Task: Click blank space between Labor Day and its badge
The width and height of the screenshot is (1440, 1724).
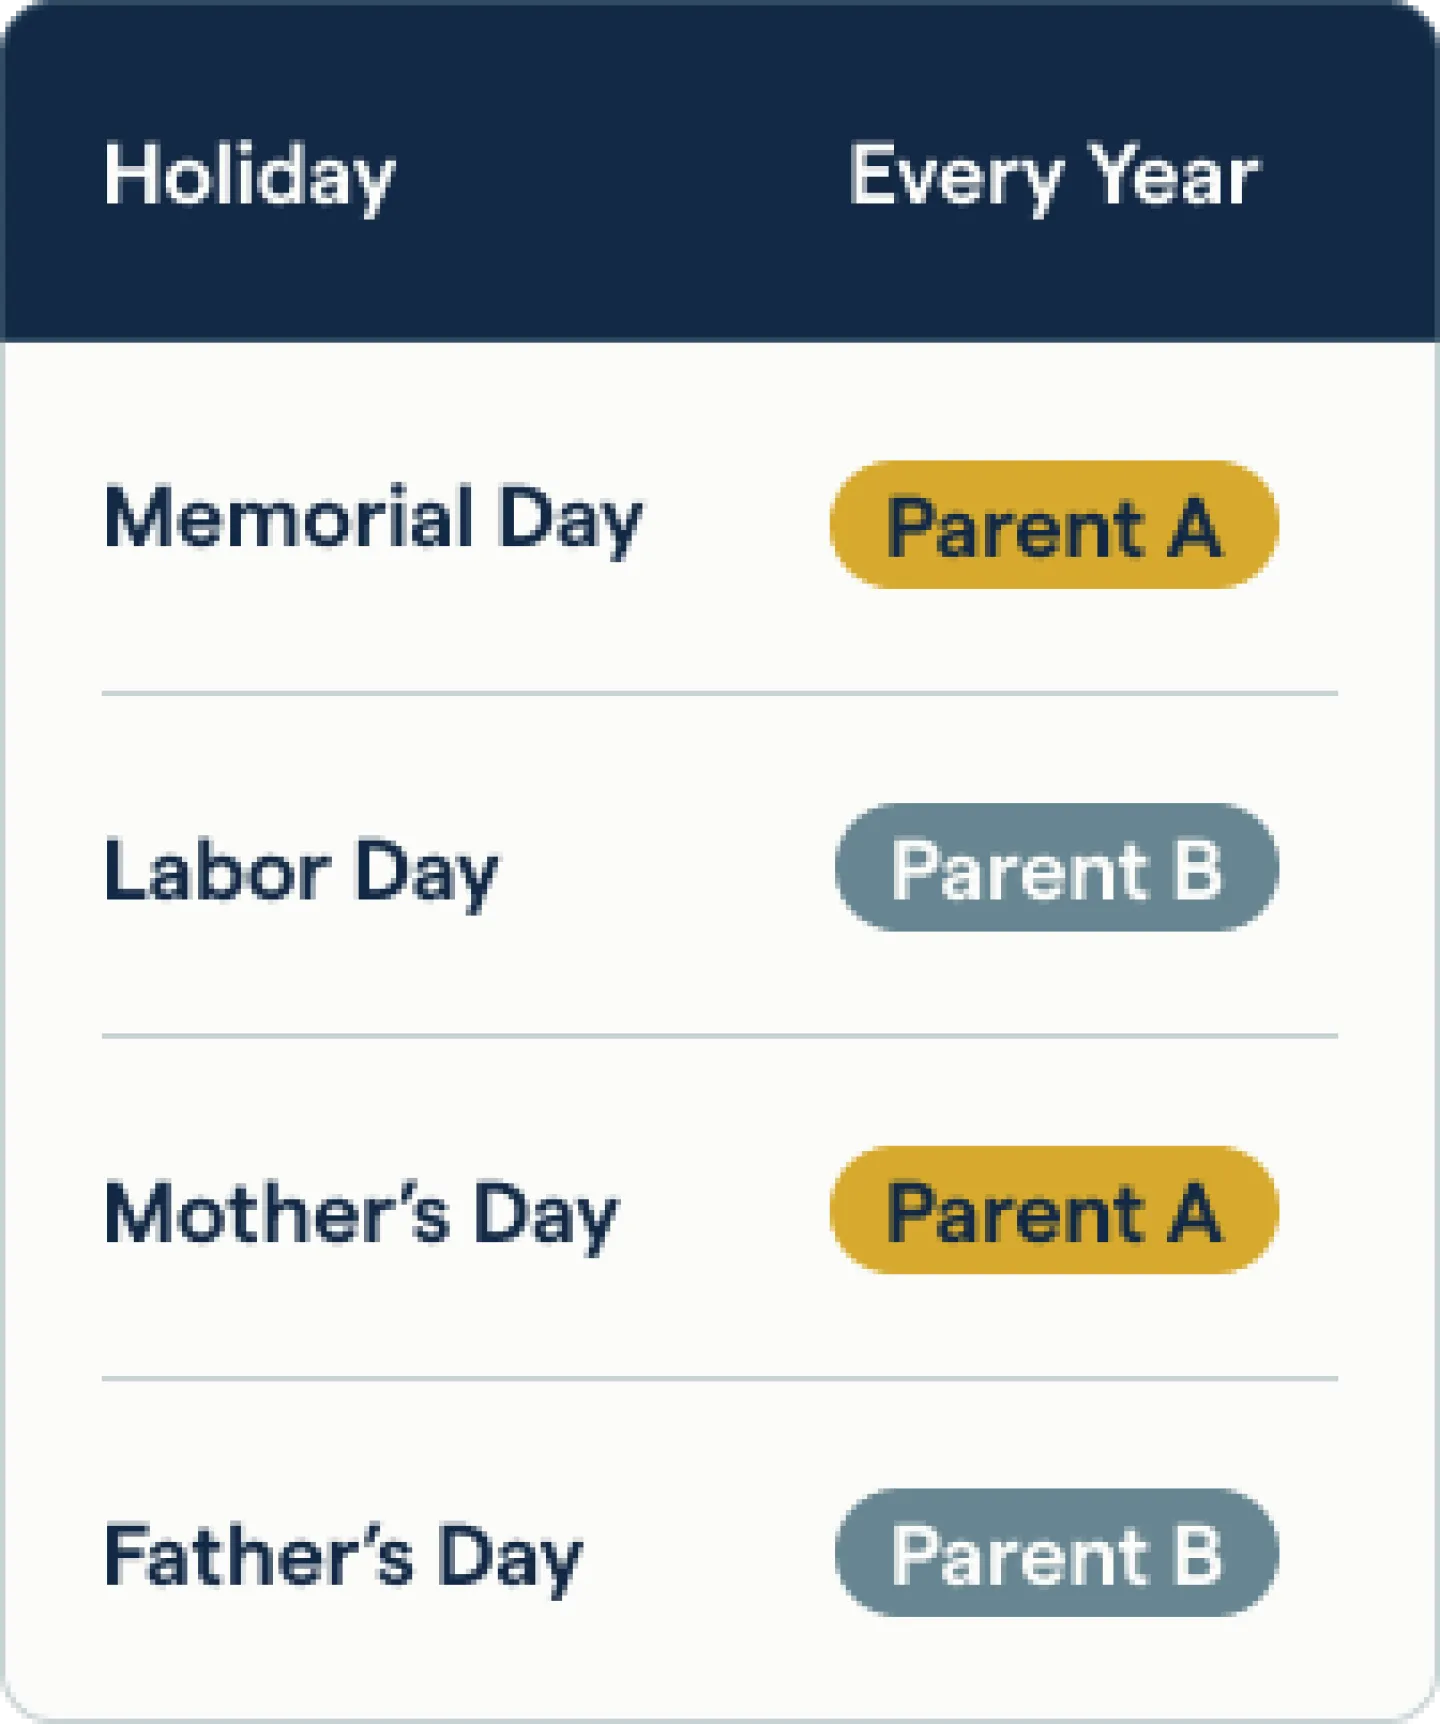Action: pos(665,868)
